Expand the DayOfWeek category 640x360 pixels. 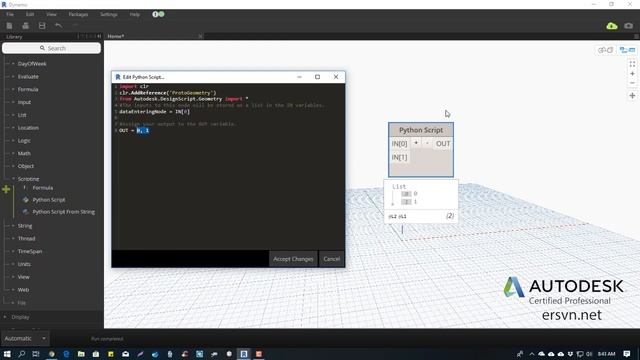[x=32, y=64]
